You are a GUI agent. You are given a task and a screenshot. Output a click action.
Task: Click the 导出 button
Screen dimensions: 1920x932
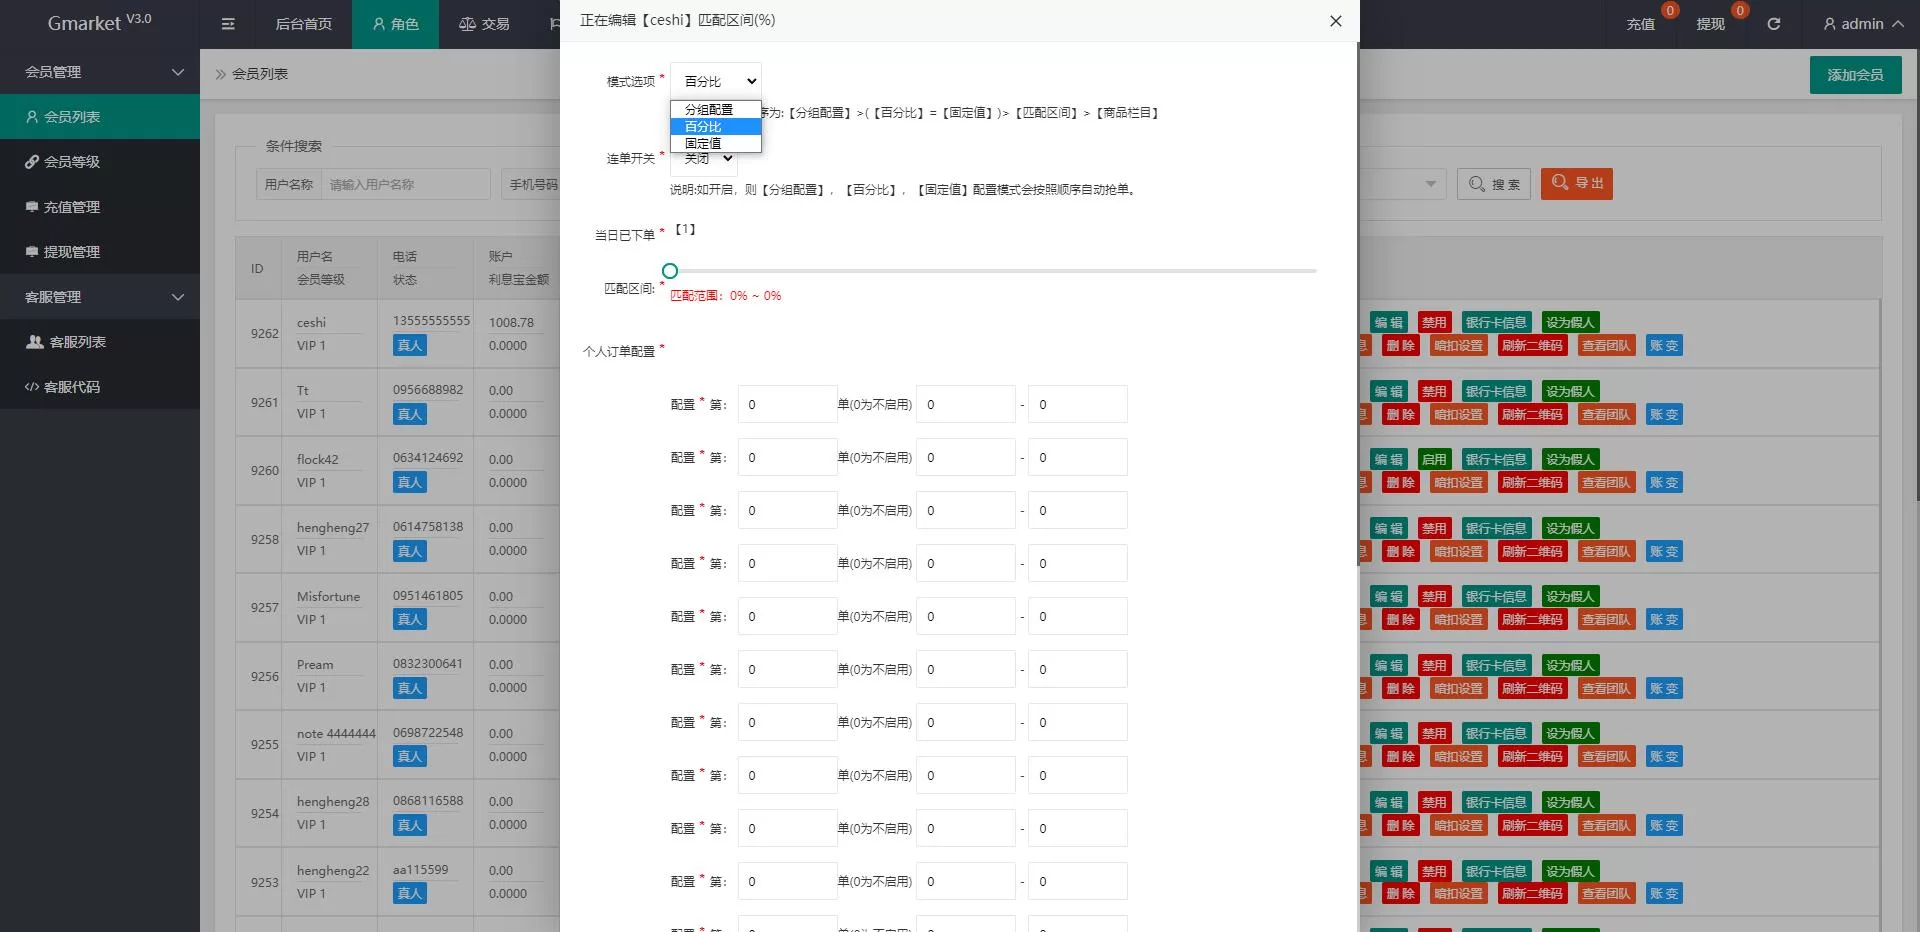[x=1576, y=184]
